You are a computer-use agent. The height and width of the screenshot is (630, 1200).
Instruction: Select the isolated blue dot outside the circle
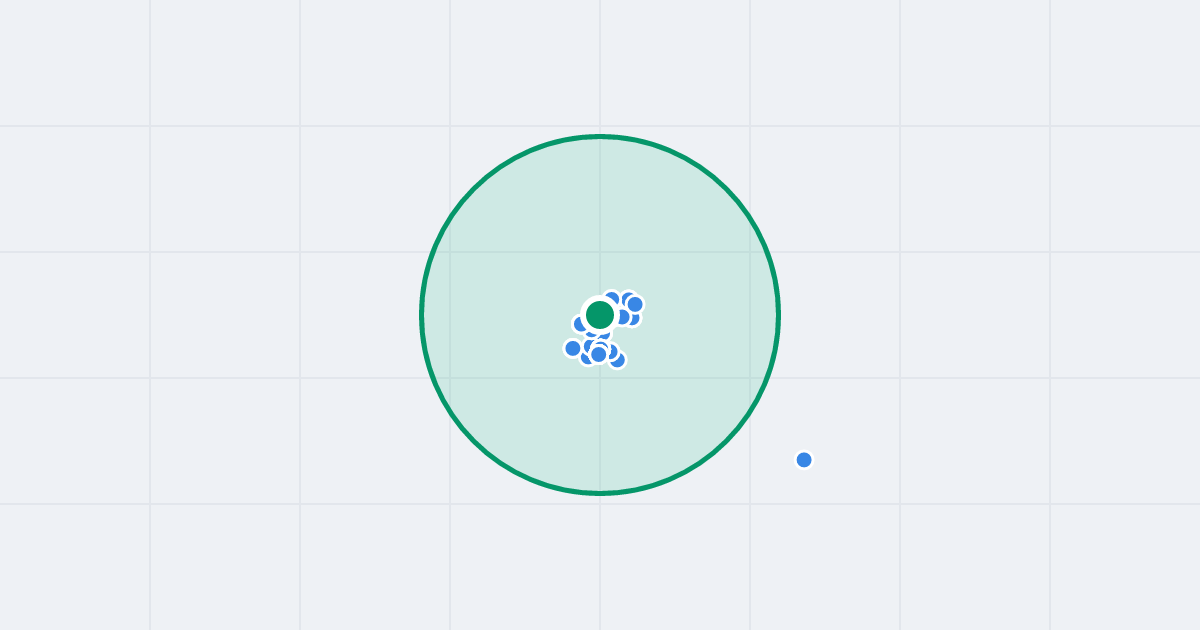pyautogui.click(x=804, y=460)
